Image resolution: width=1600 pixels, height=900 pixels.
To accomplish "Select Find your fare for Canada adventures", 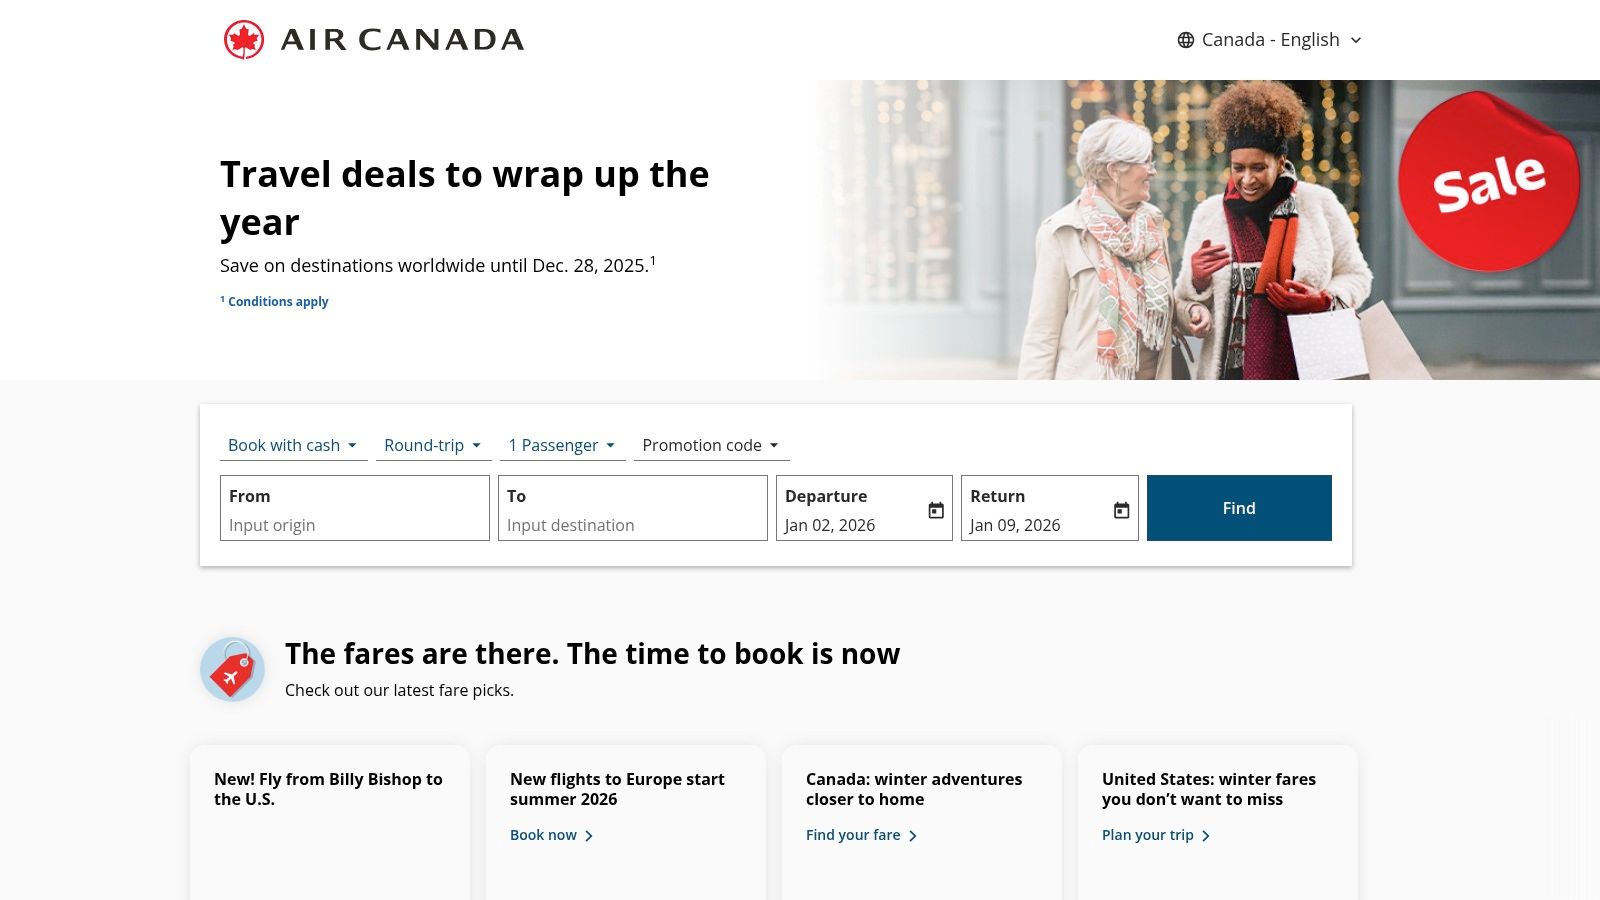I will [x=853, y=835].
